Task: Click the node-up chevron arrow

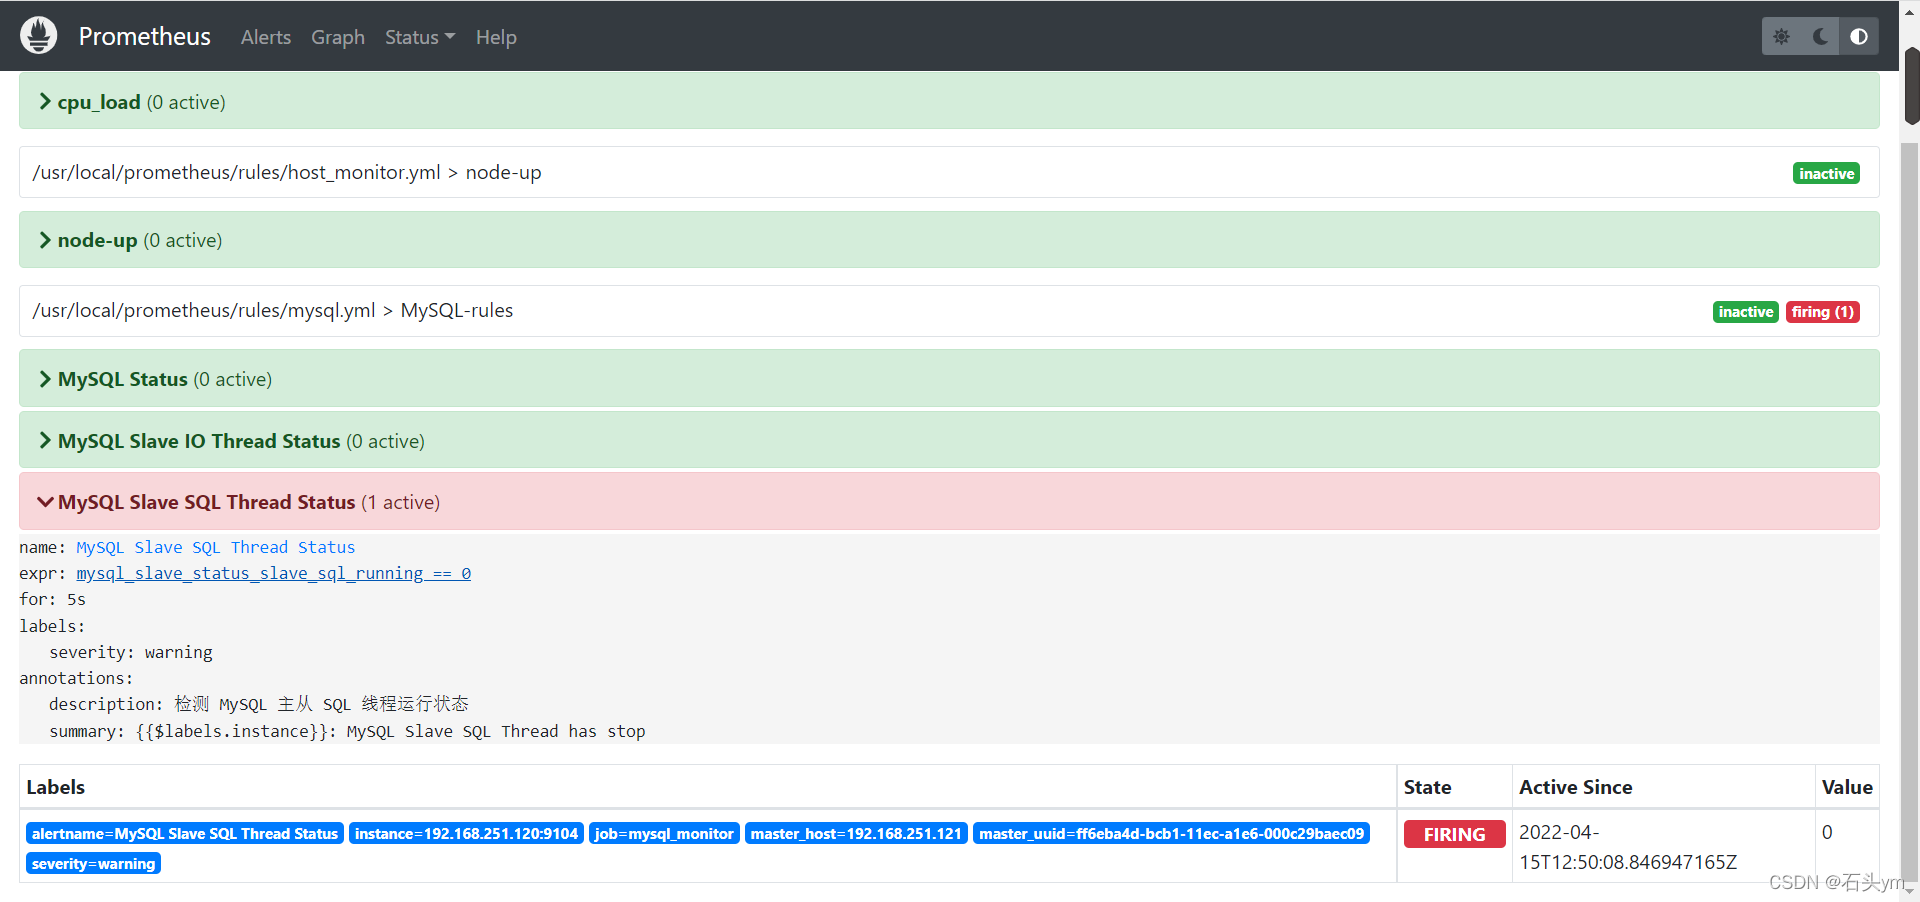Action: pyautogui.click(x=45, y=240)
